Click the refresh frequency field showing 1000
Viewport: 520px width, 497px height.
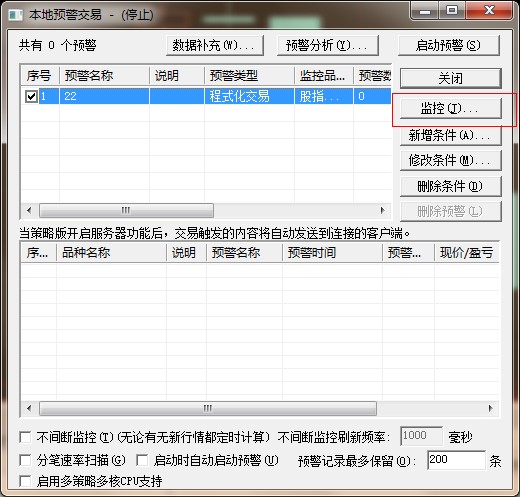coord(422,436)
